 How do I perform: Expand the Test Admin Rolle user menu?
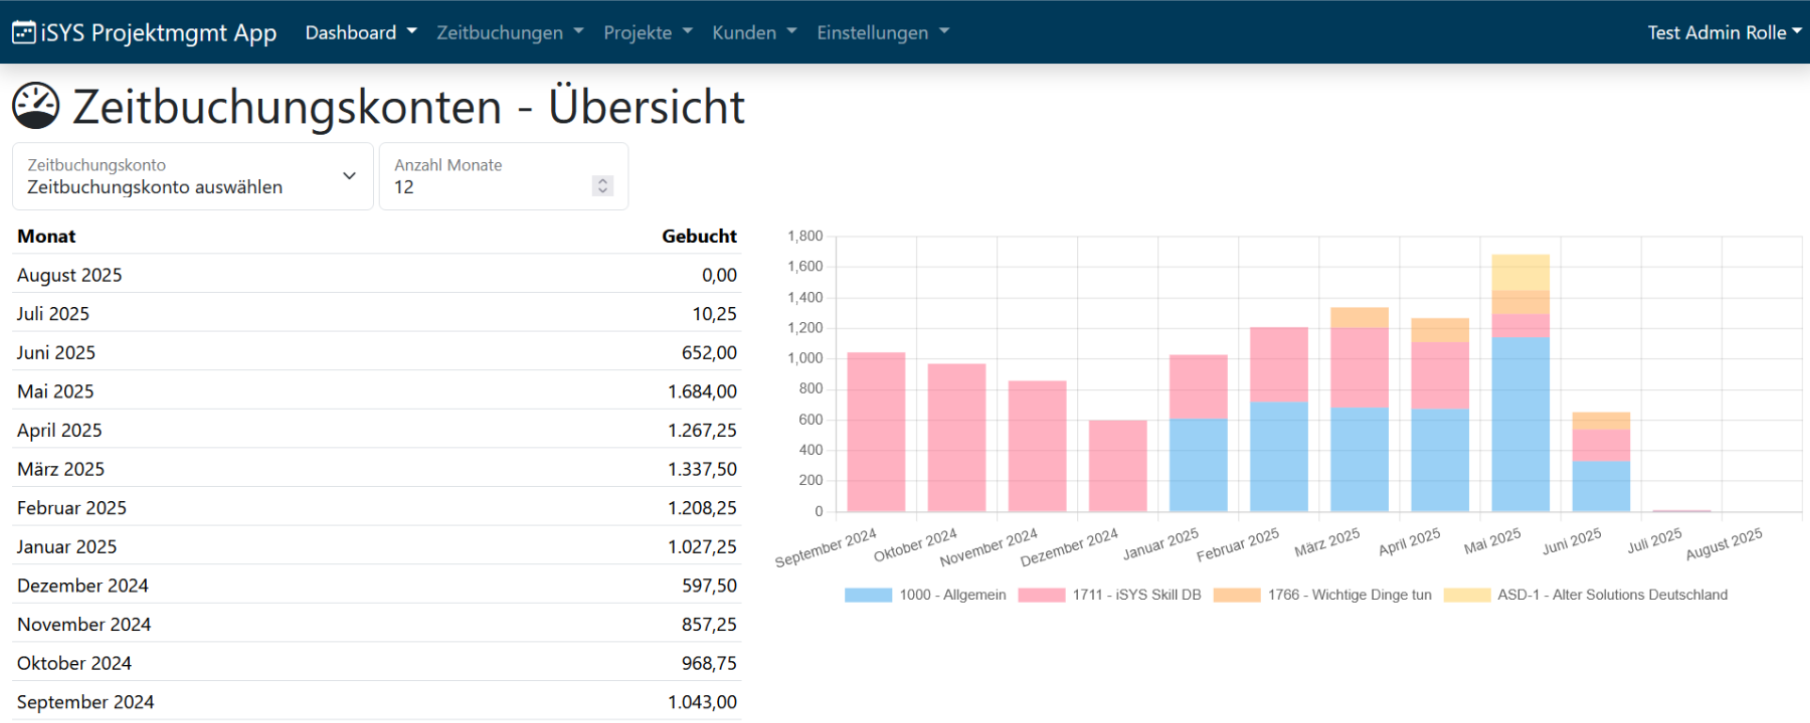click(1724, 33)
